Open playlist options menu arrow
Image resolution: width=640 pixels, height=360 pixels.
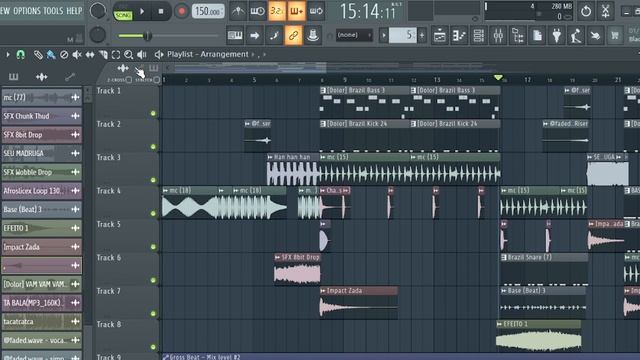pyautogui.click(x=7, y=54)
